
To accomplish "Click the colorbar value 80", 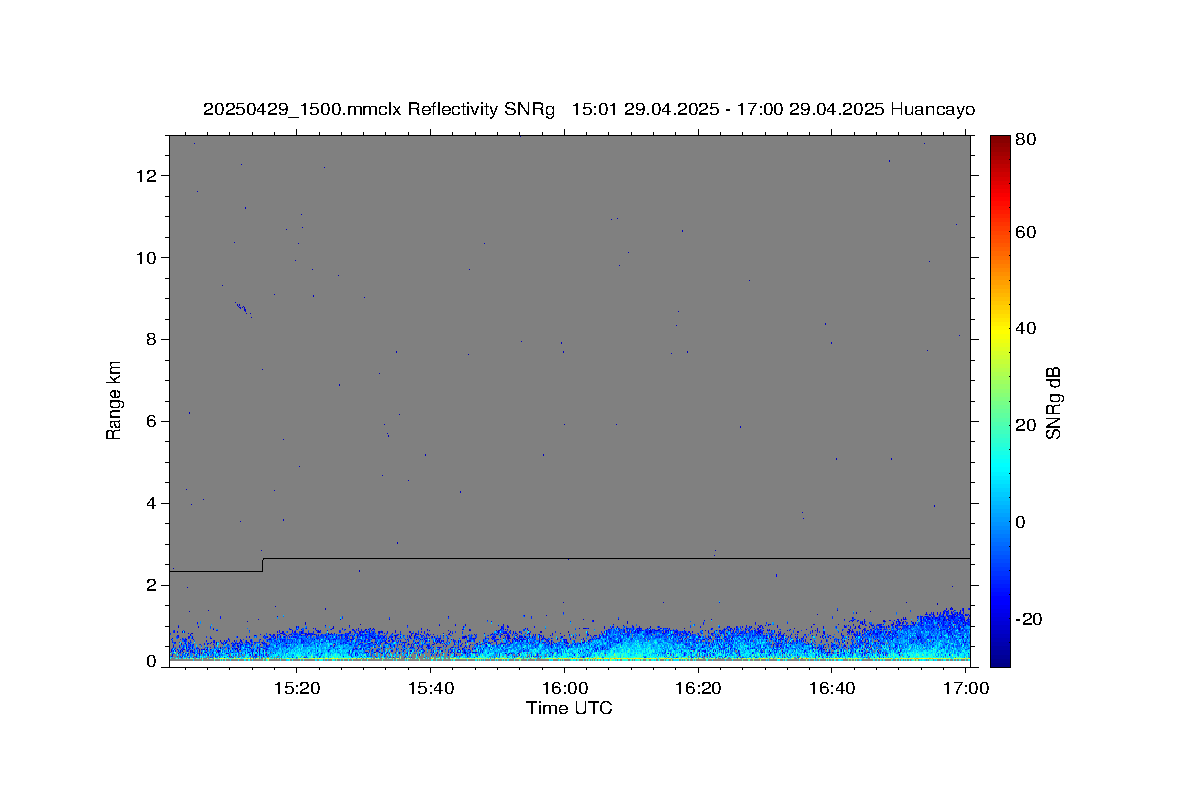I will tap(1025, 141).
